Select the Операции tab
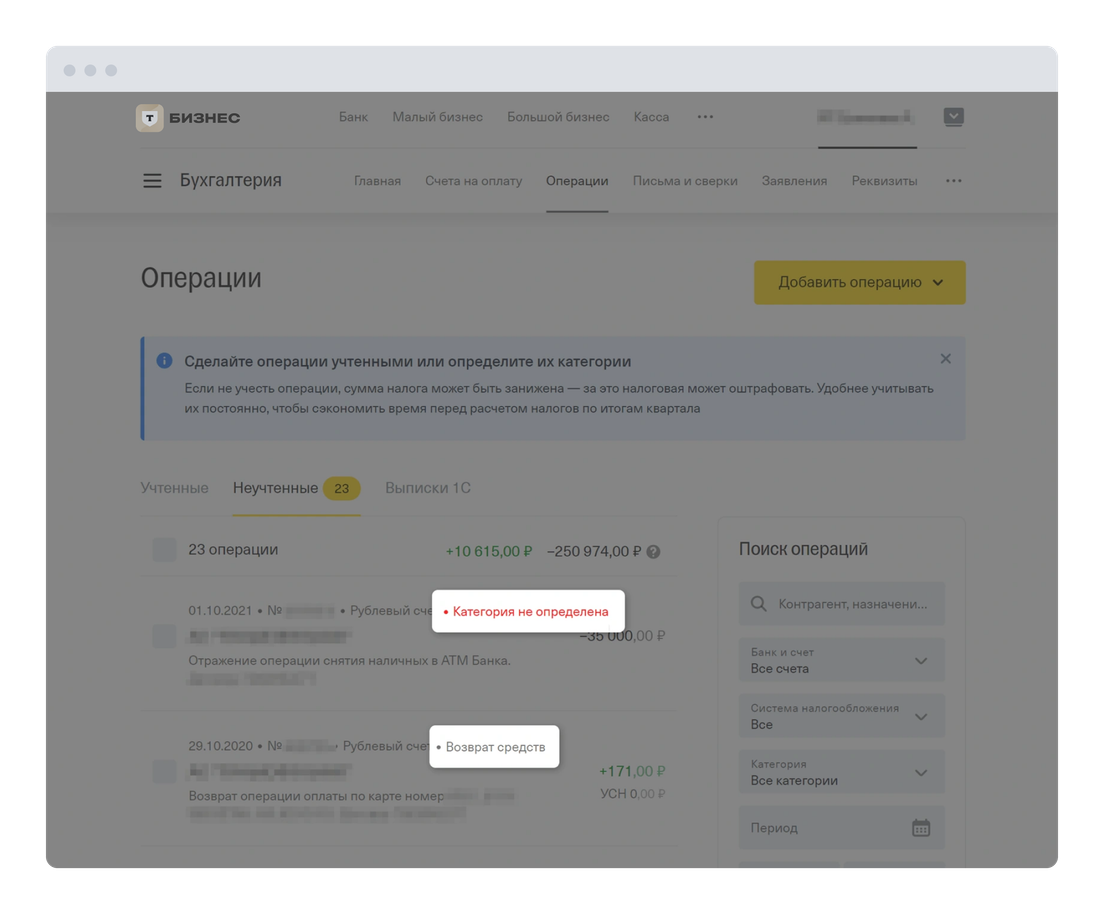 point(577,181)
